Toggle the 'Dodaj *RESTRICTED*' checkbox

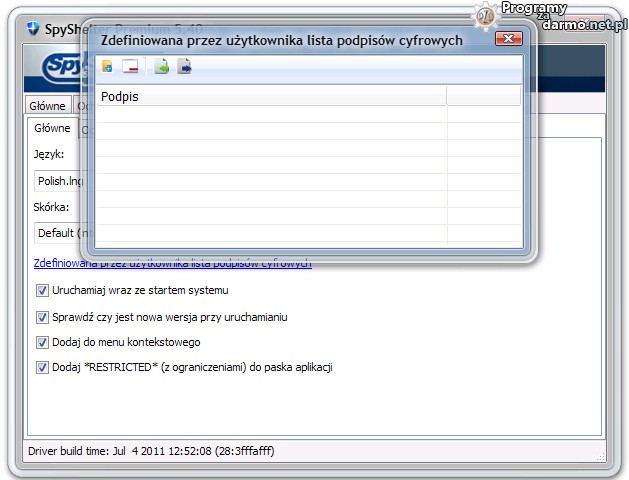tap(42, 367)
